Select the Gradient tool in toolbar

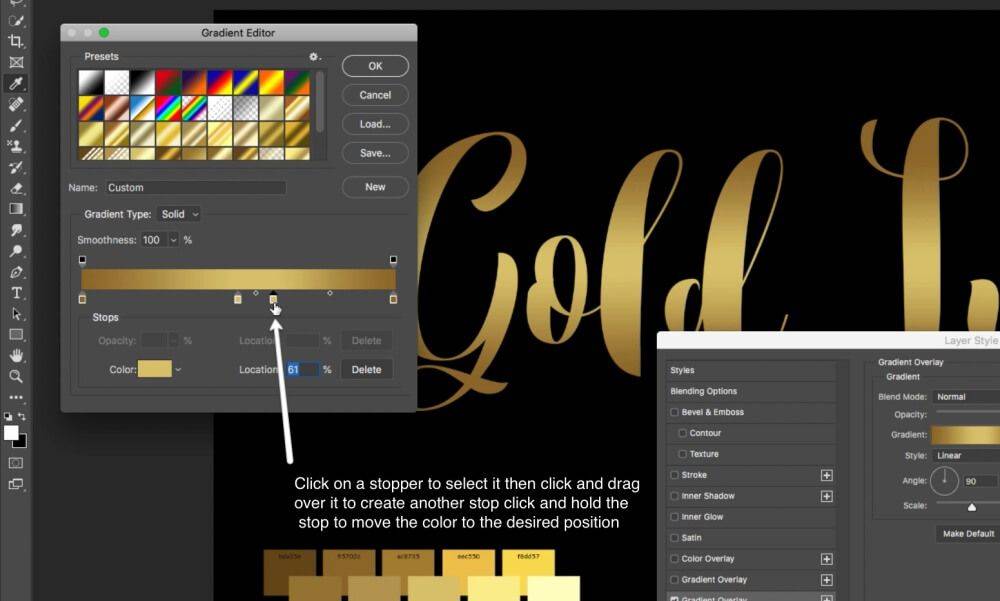[x=16, y=209]
